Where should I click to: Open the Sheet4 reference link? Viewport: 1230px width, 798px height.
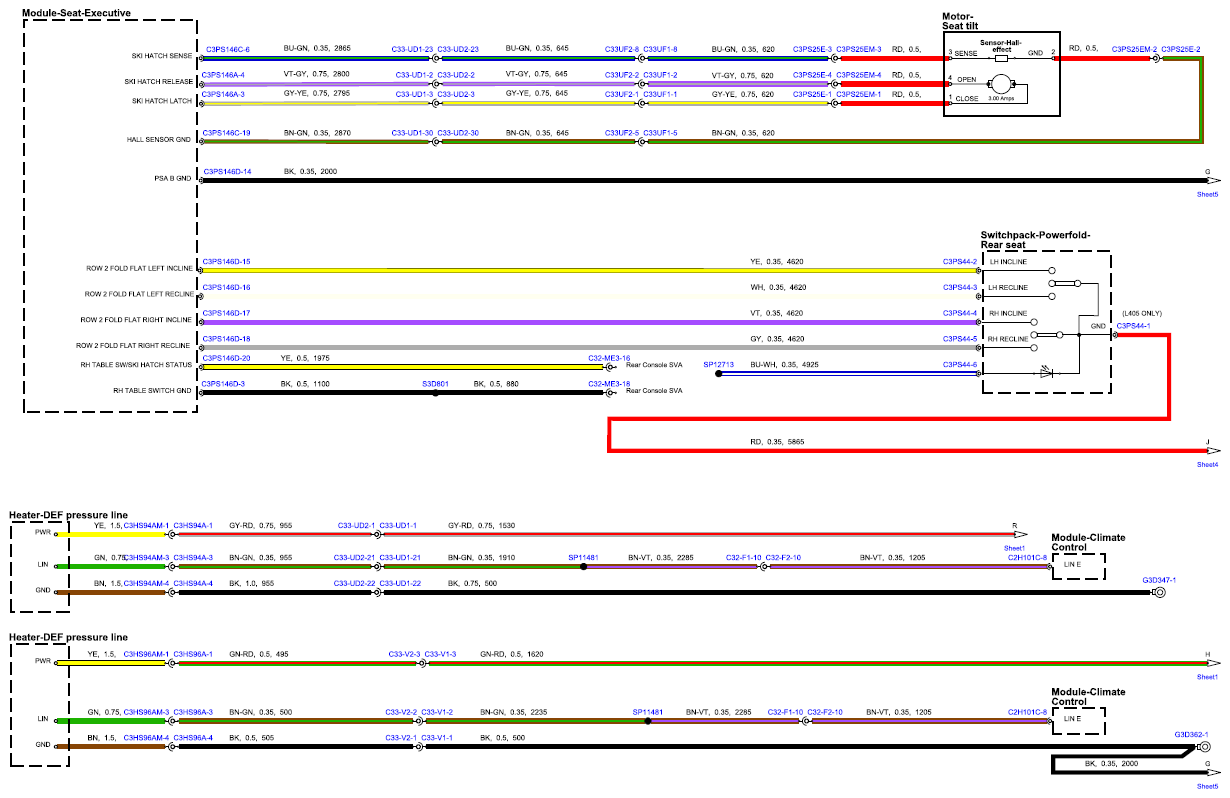[x=1207, y=464]
